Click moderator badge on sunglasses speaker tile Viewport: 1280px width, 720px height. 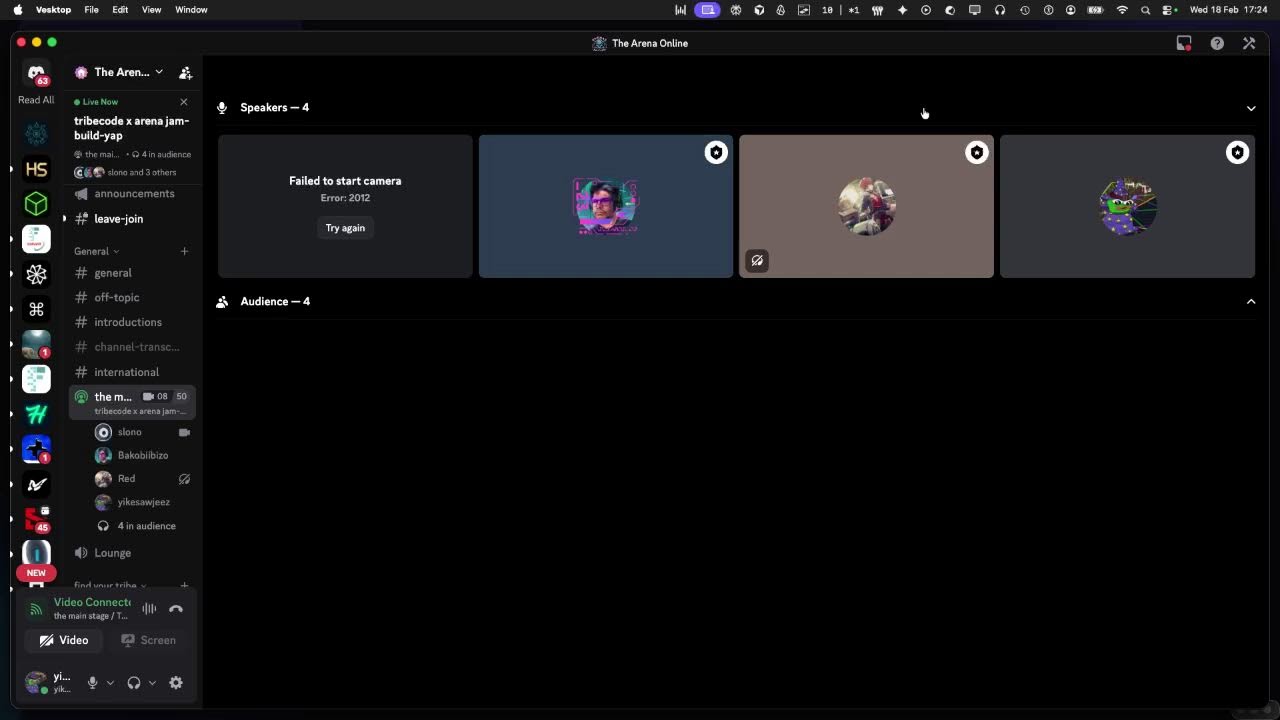coord(716,152)
